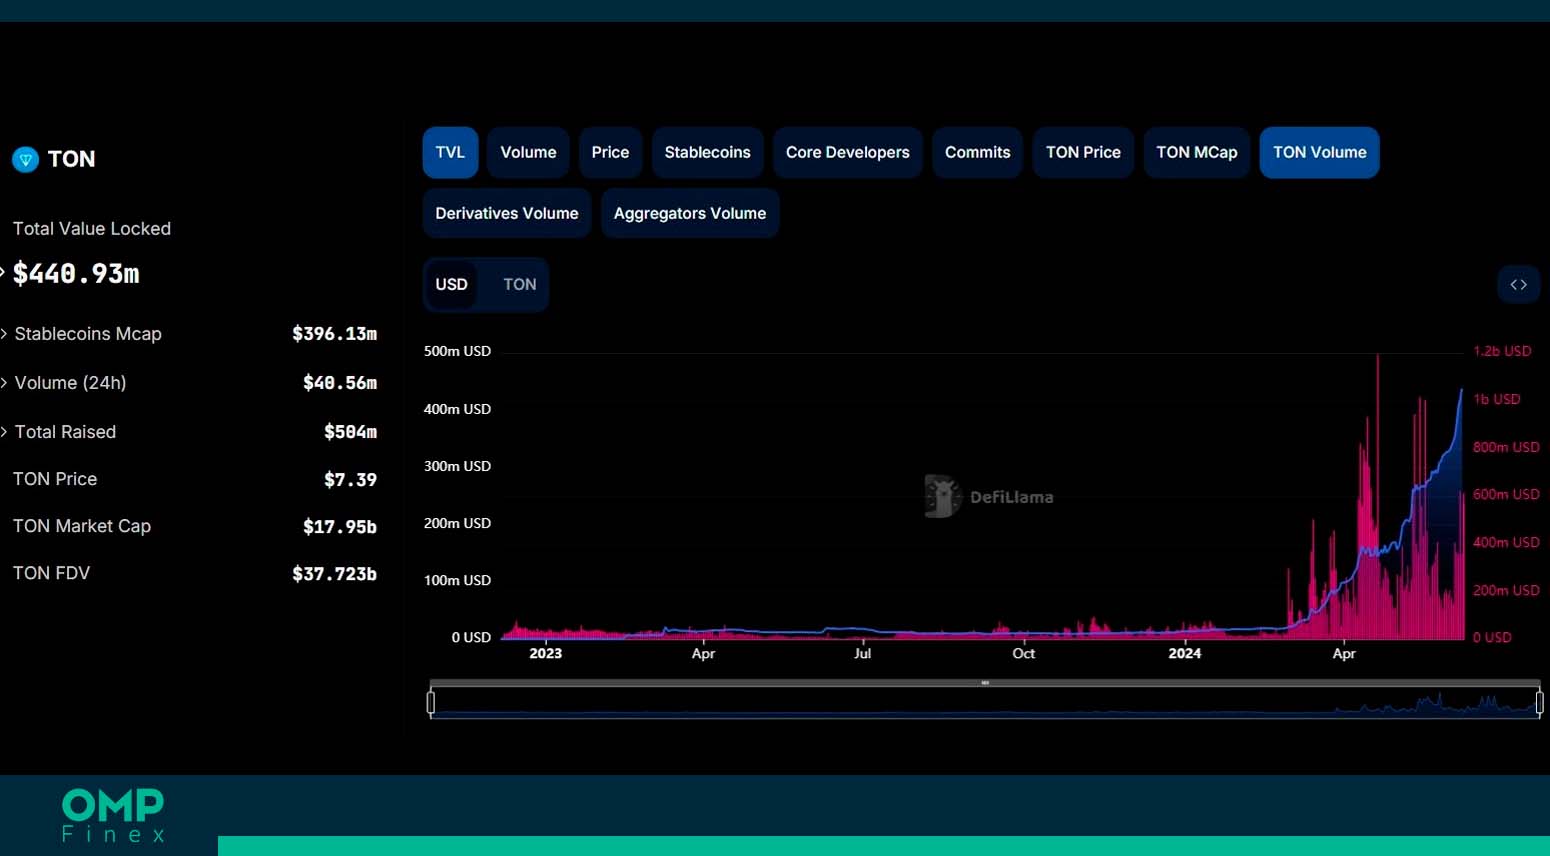Expand the Stablecoins Mcap row
The image size is (1550, 856).
click(x=4, y=334)
